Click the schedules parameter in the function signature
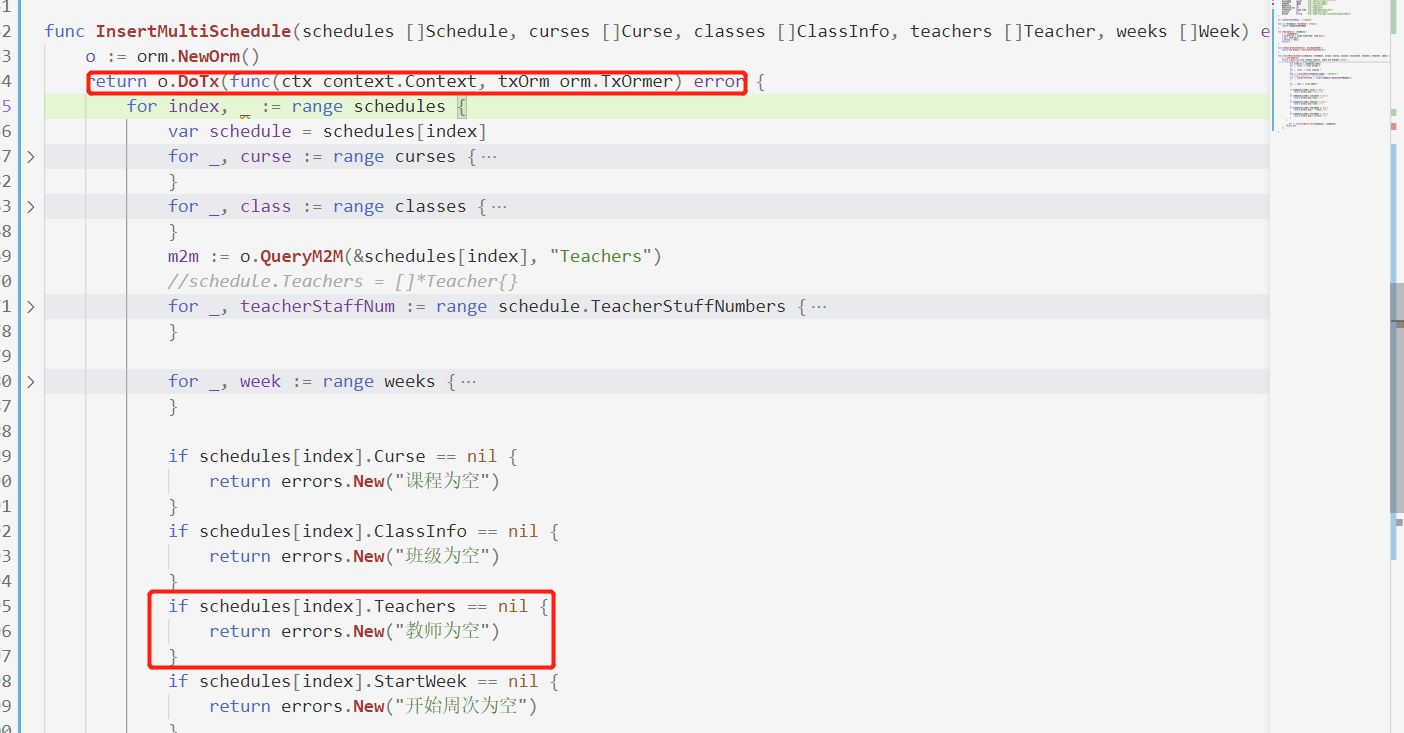The image size is (1404, 733). (347, 31)
